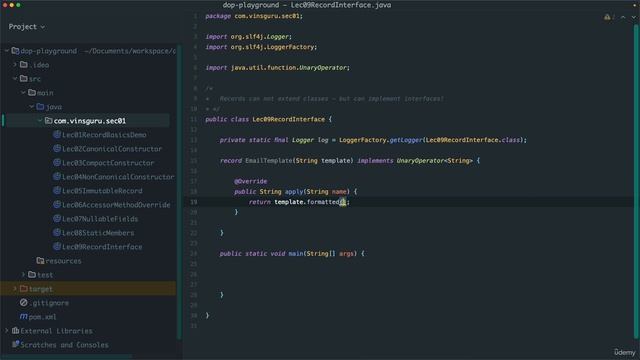Expand the .idea folder
This screenshot has height=360, width=640.
(15, 65)
